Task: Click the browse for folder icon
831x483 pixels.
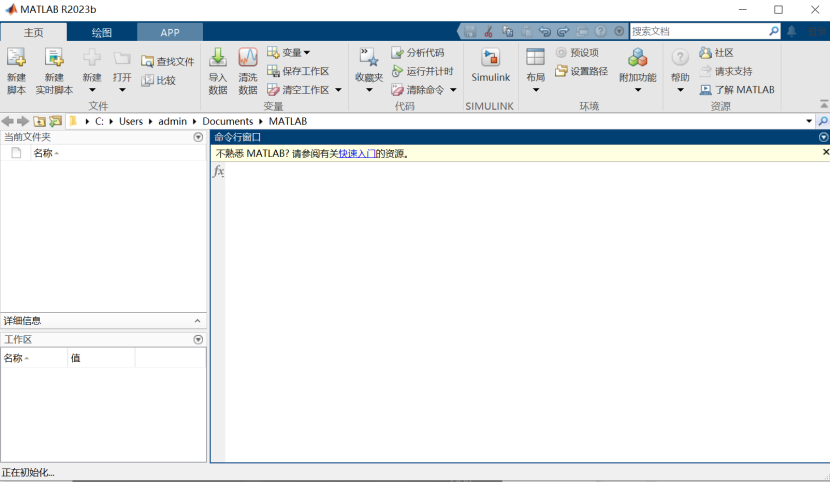Action: (56, 121)
